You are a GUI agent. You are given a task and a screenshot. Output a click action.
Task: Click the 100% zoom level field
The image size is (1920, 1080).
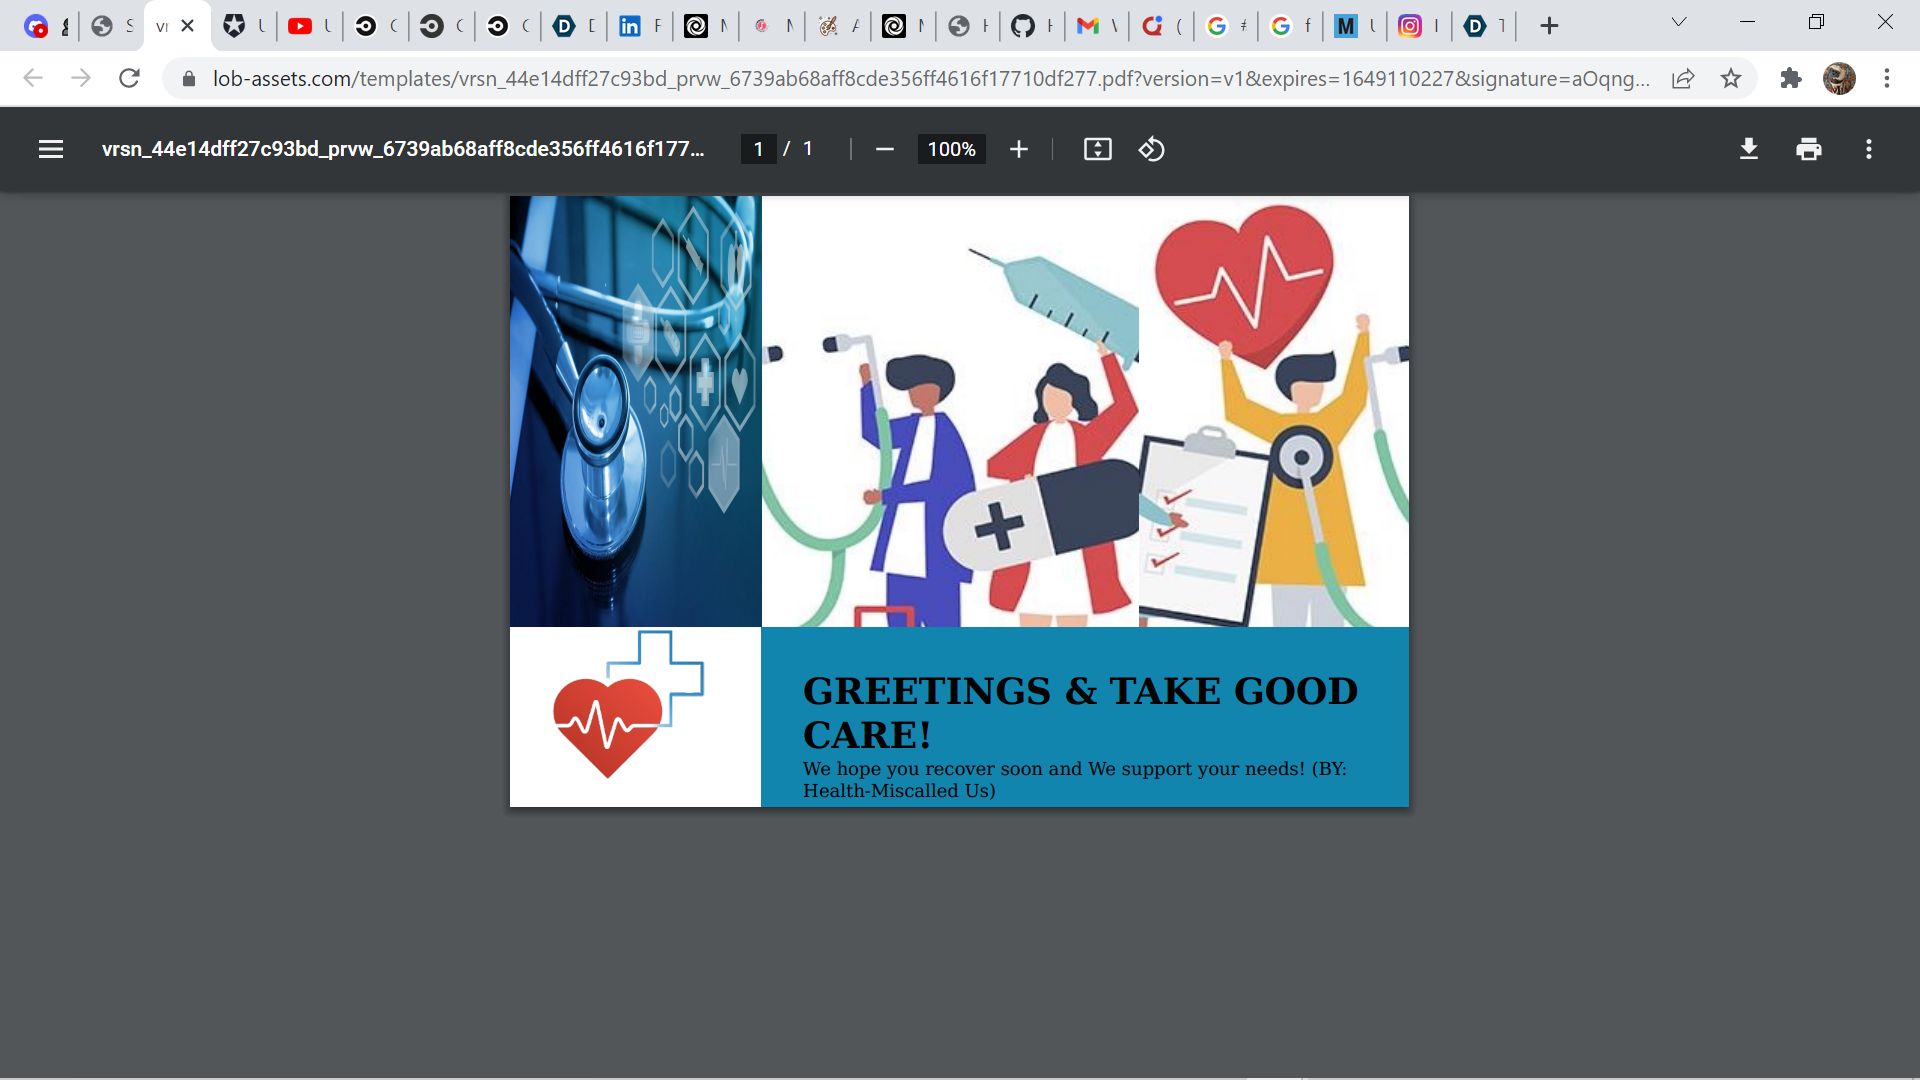(x=951, y=149)
